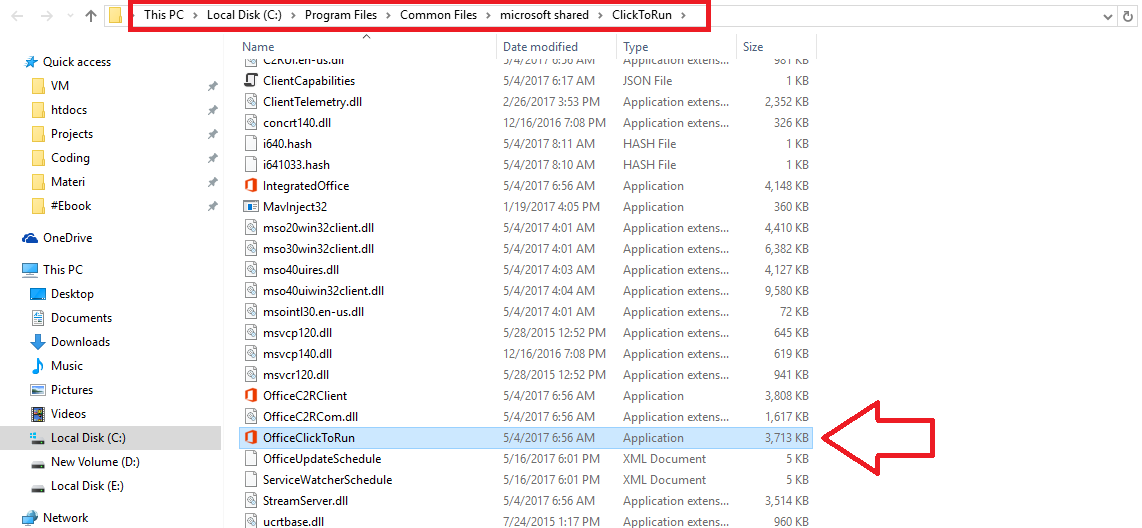The height and width of the screenshot is (528, 1142).
Task: Click the ClientCapabilities JSON file icon
Action: (251, 81)
